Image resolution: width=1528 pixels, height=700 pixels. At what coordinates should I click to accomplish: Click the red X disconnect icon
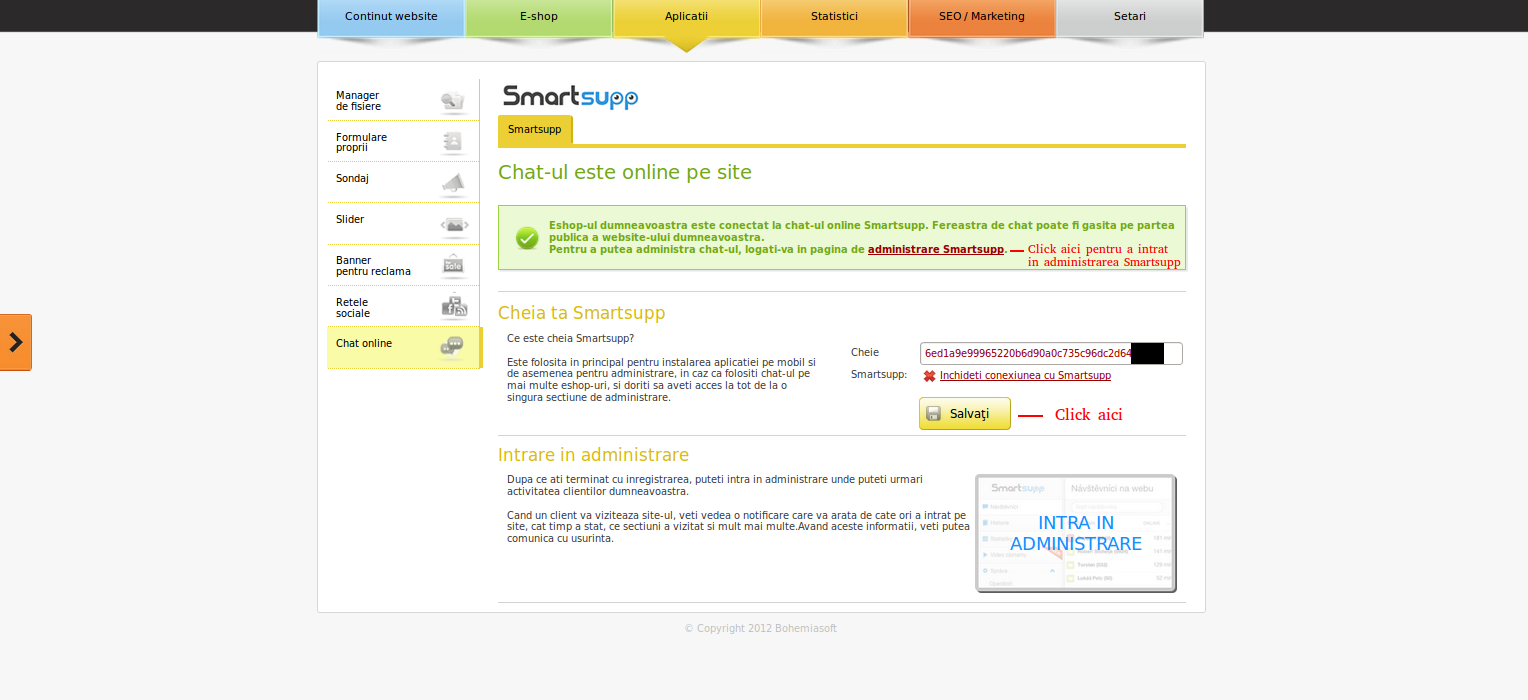pyautogui.click(x=929, y=376)
